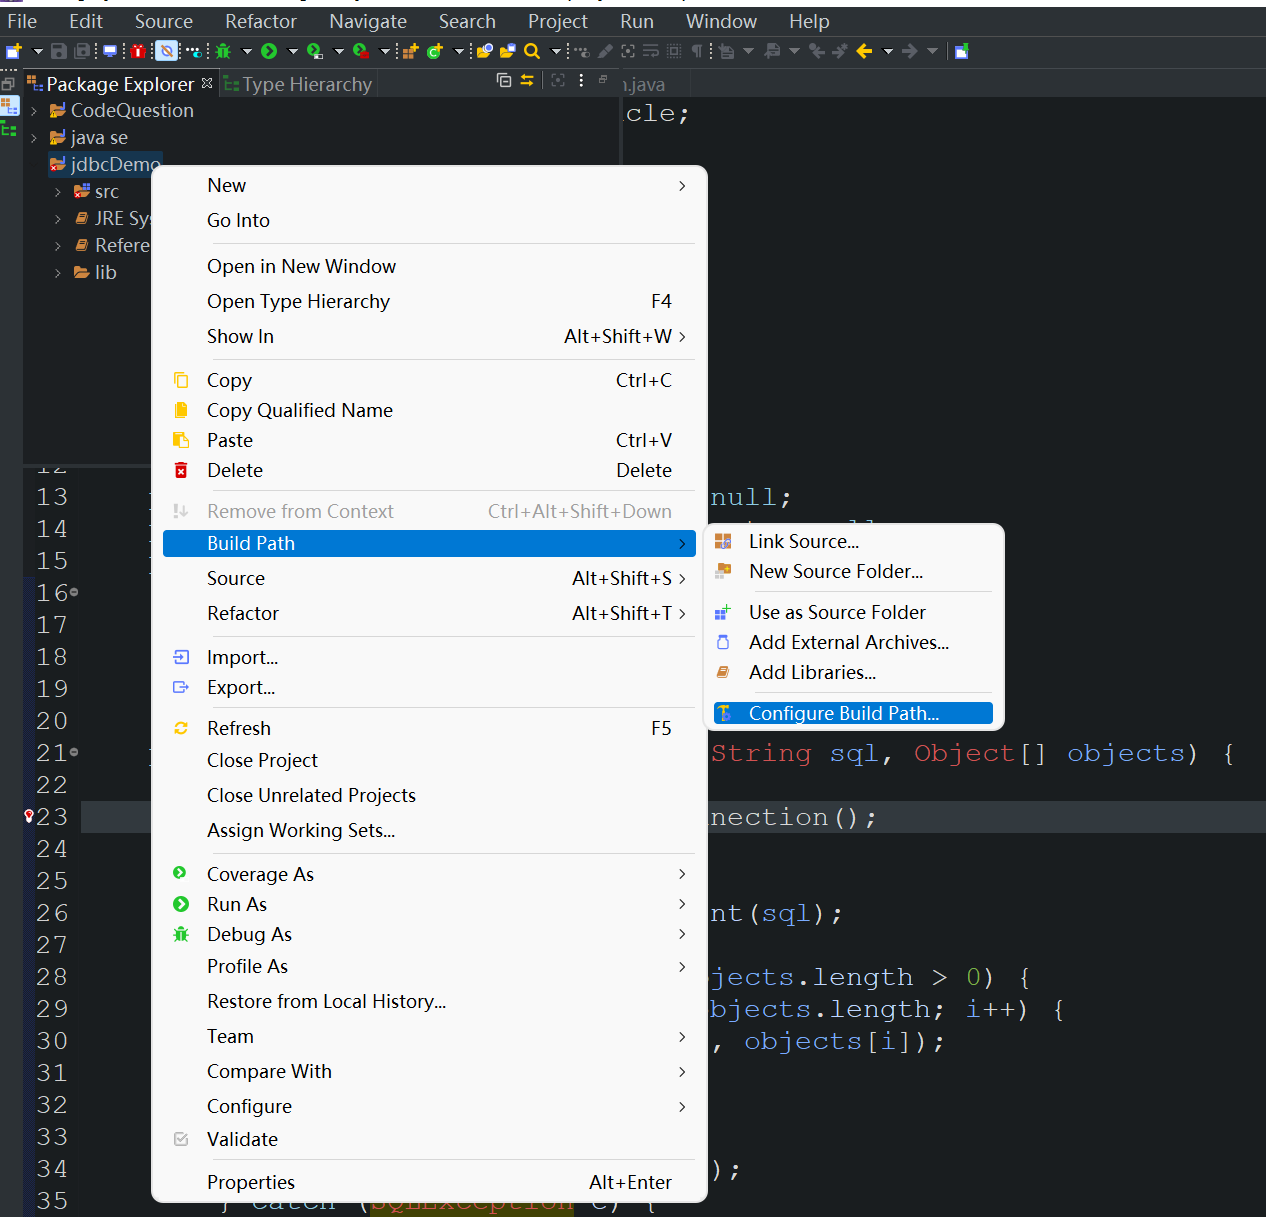
Task: Save the file with the Save icon
Action: pyautogui.click(x=57, y=51)
